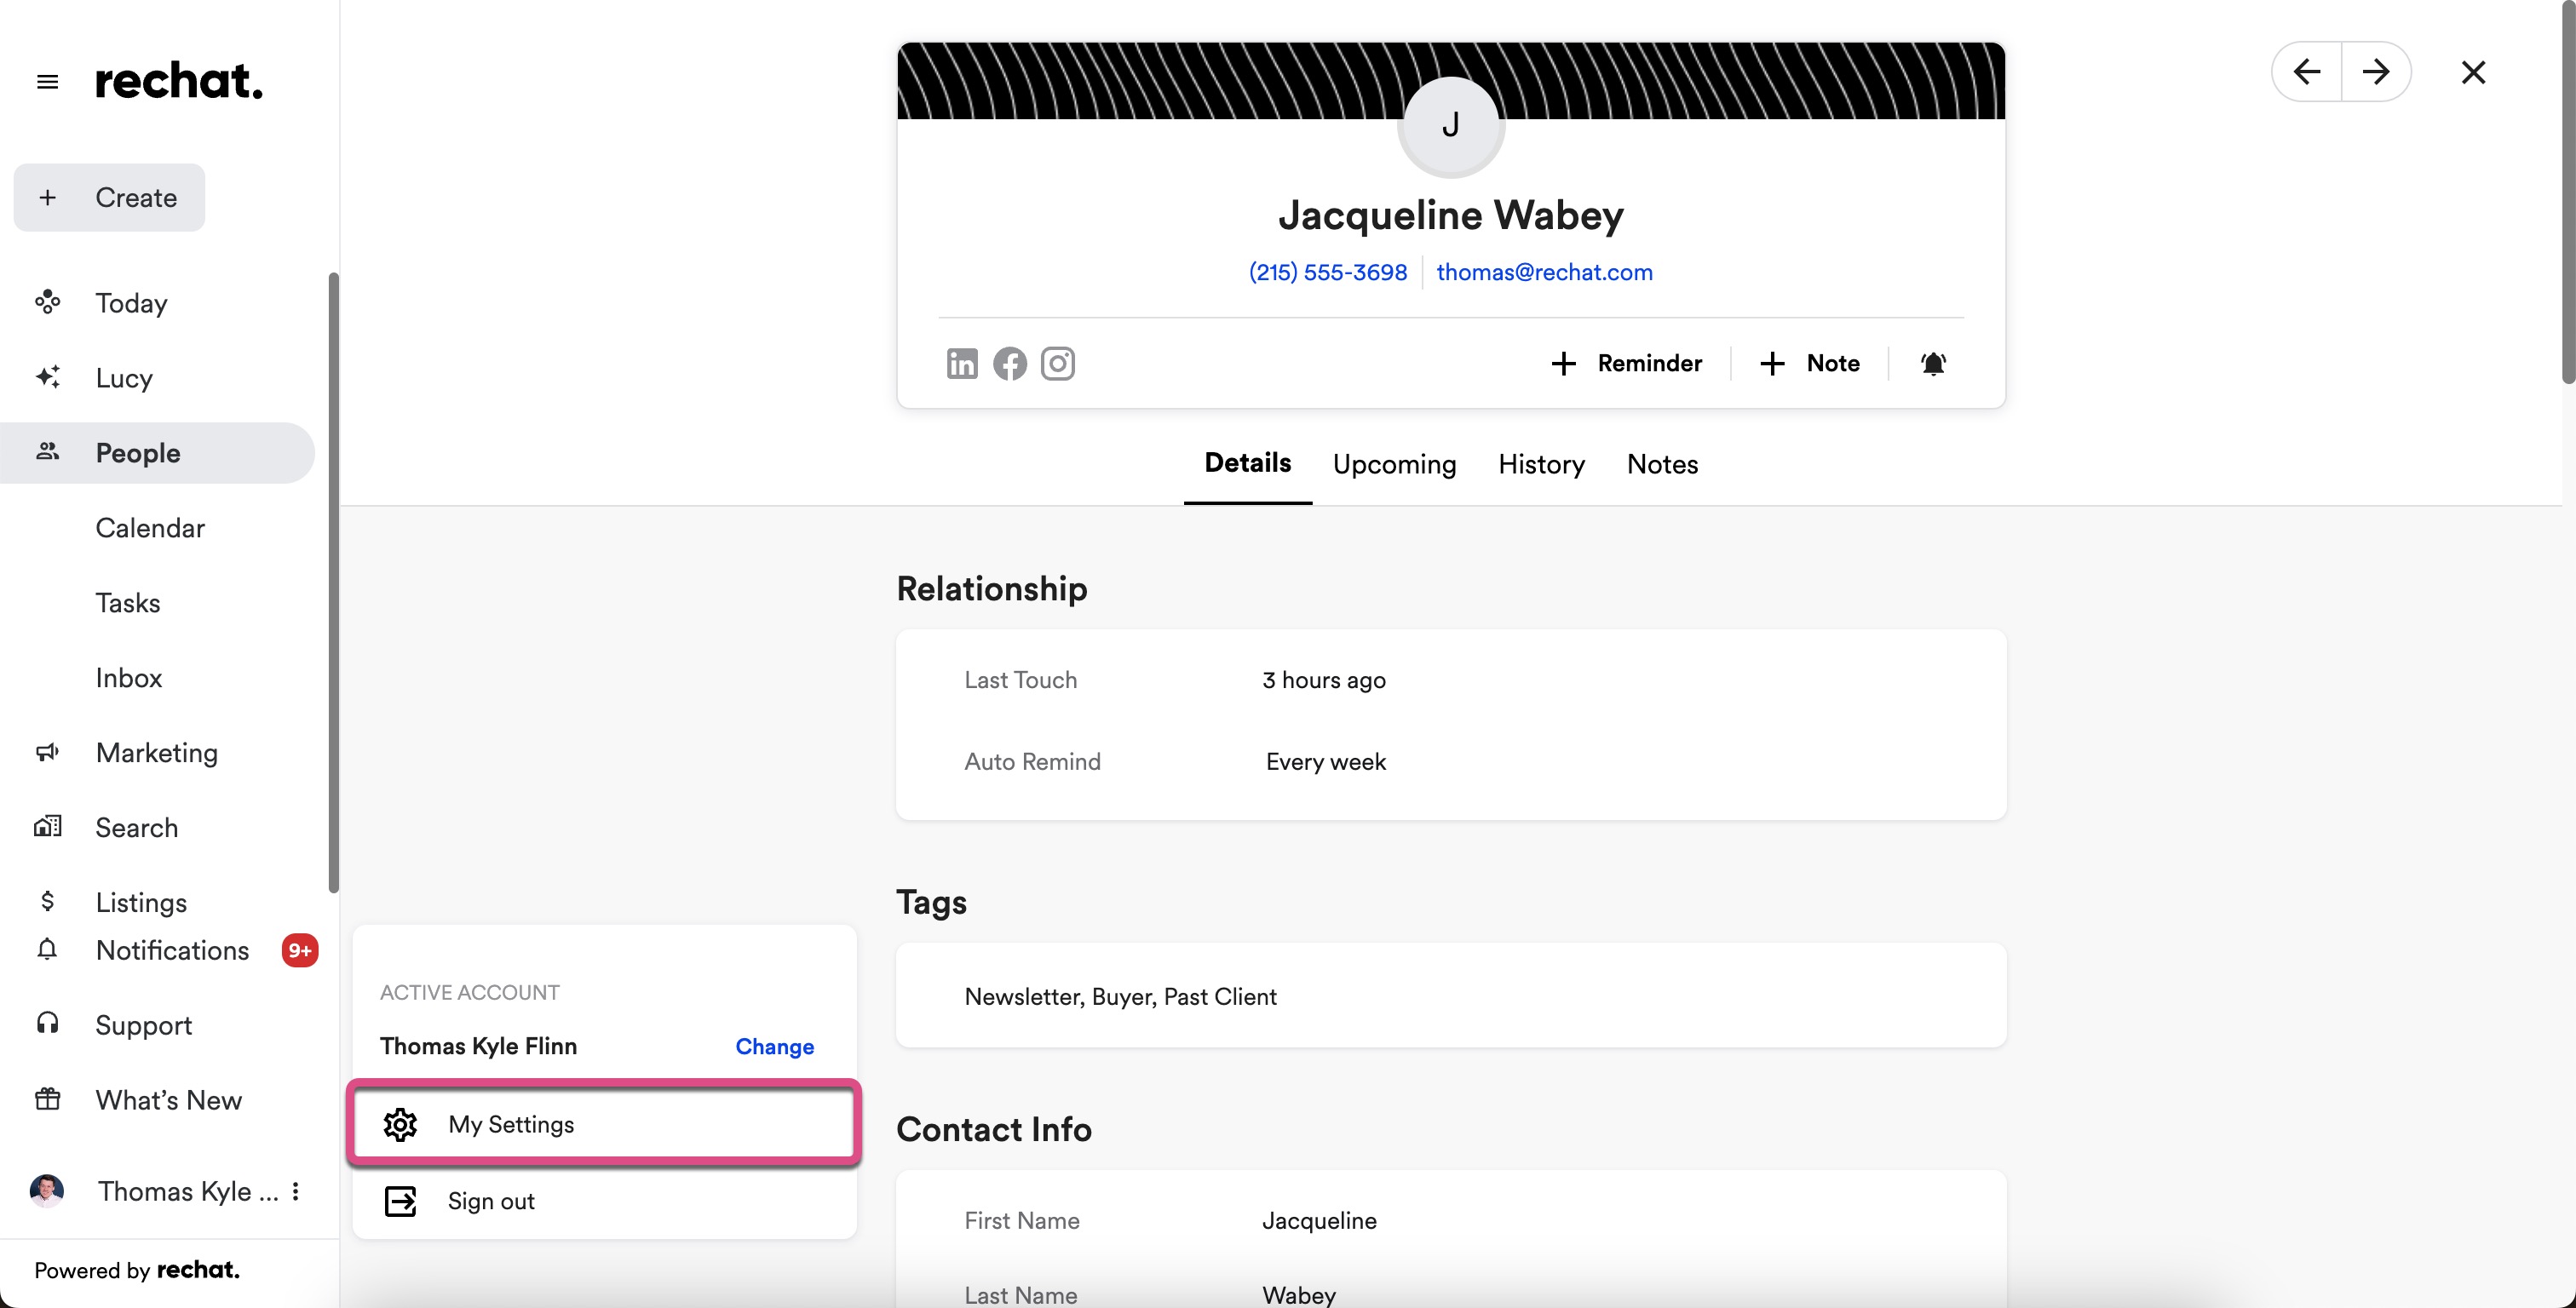Go to previous contact arrow
Viewport: 2576px width, 1308px height.
pyautogui.click(x=2306, y=72)
